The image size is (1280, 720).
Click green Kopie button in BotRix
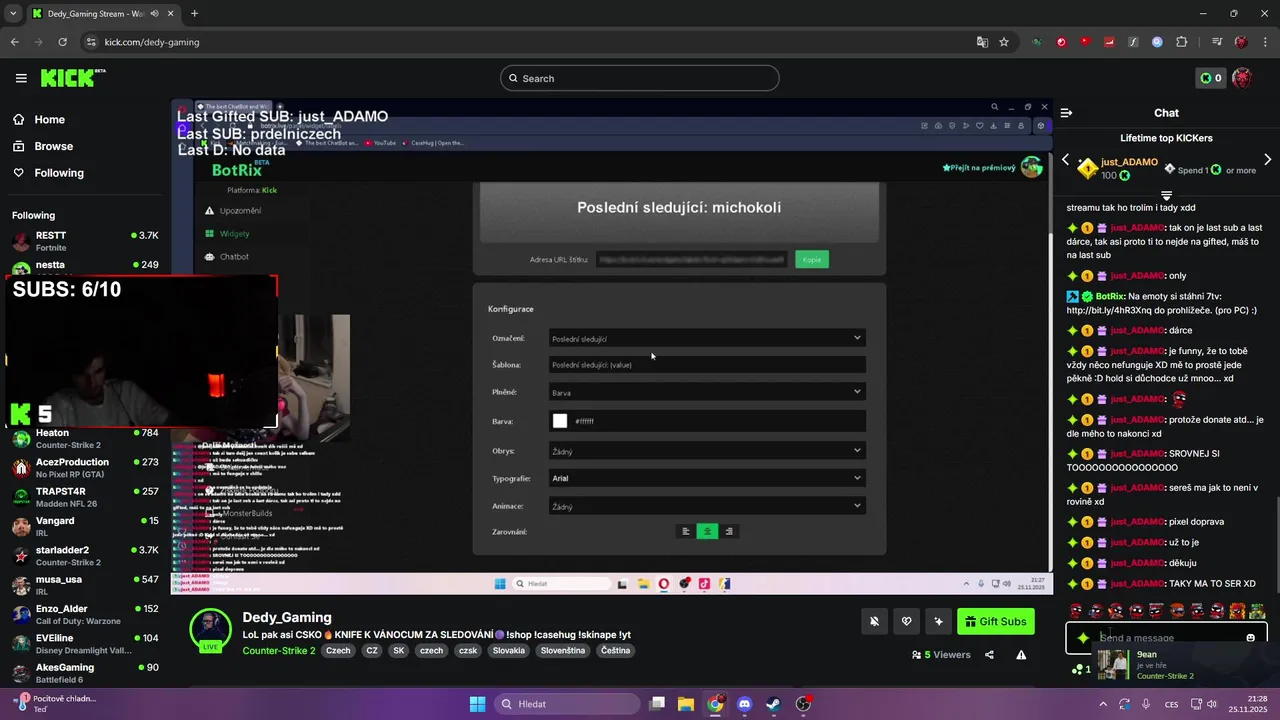pyautogui.click(x=812, y=259)
